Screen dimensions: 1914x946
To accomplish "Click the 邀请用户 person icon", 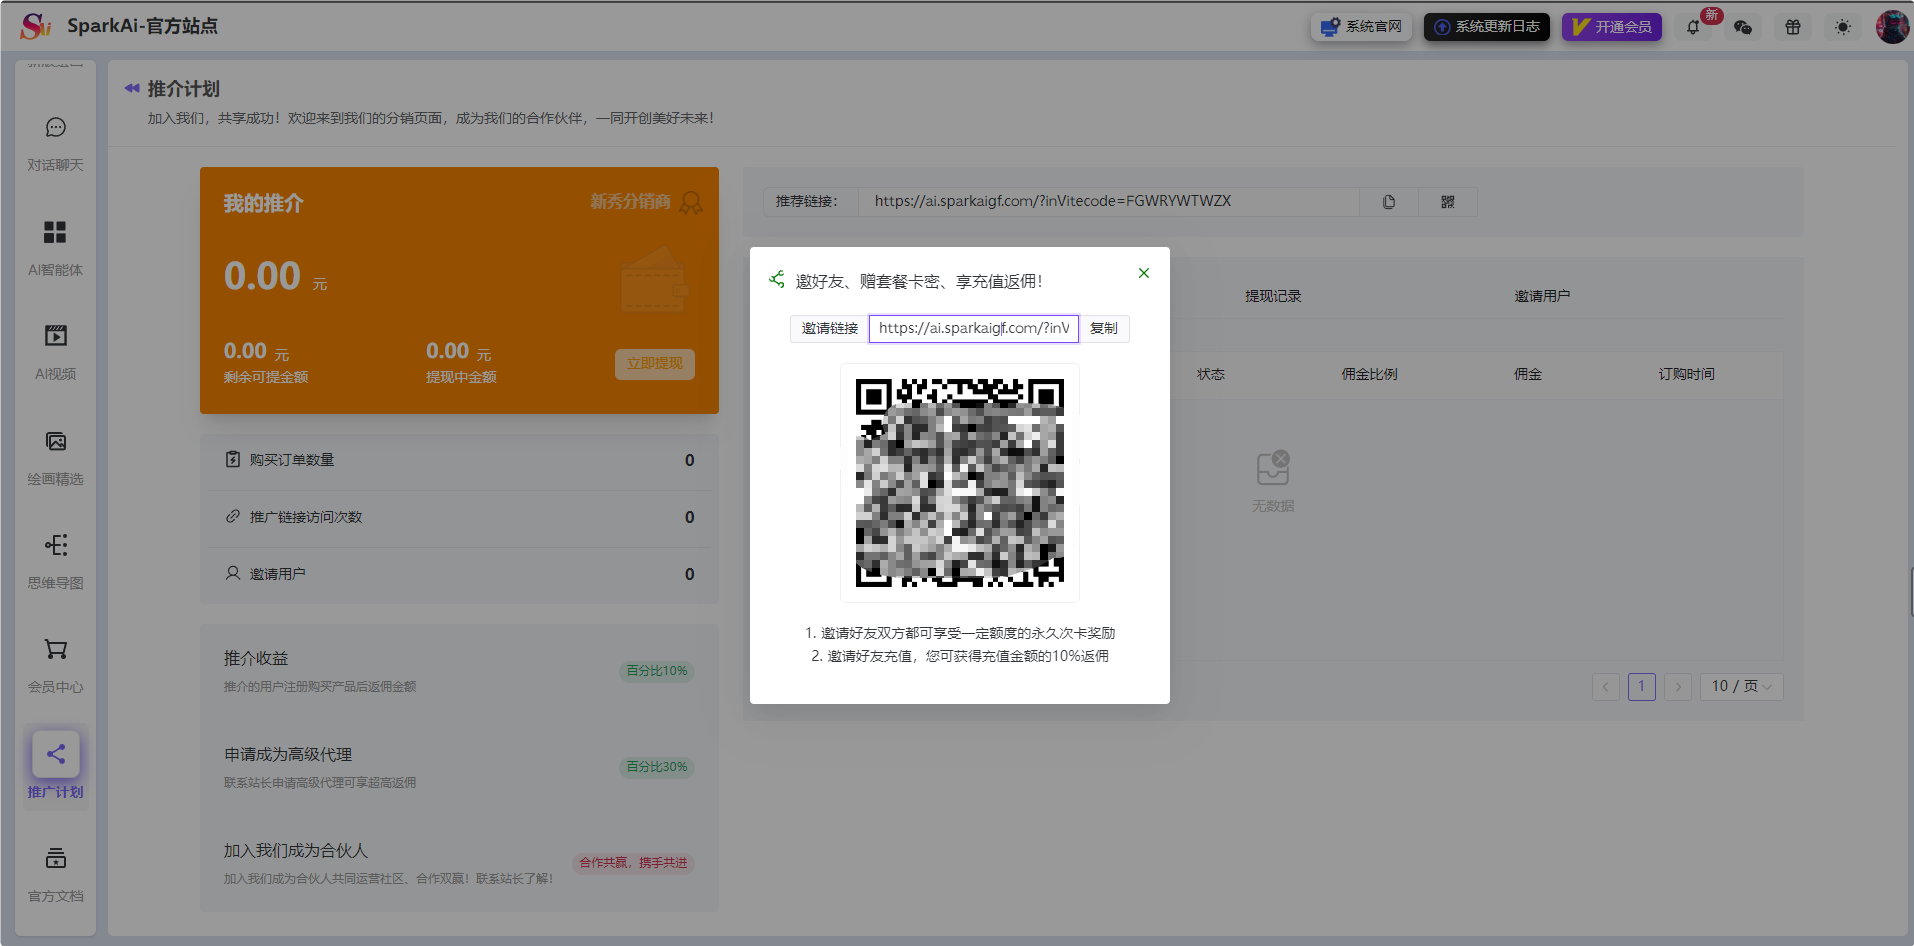I will 233,573.
